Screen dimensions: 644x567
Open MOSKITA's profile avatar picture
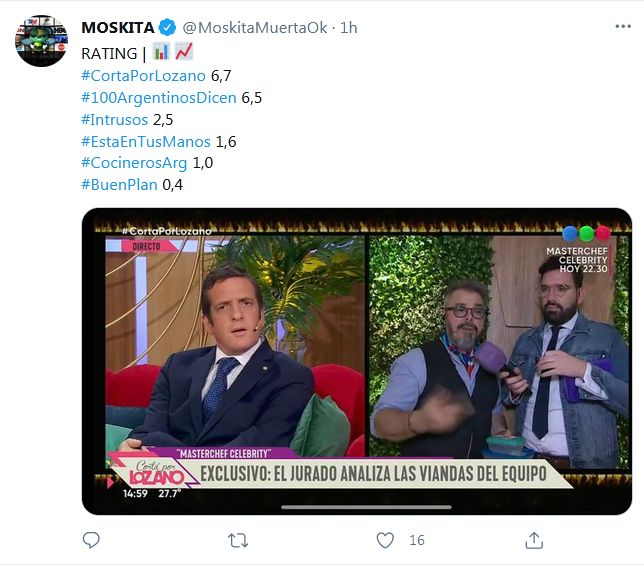pyautogui.click(x=41, y=41)
